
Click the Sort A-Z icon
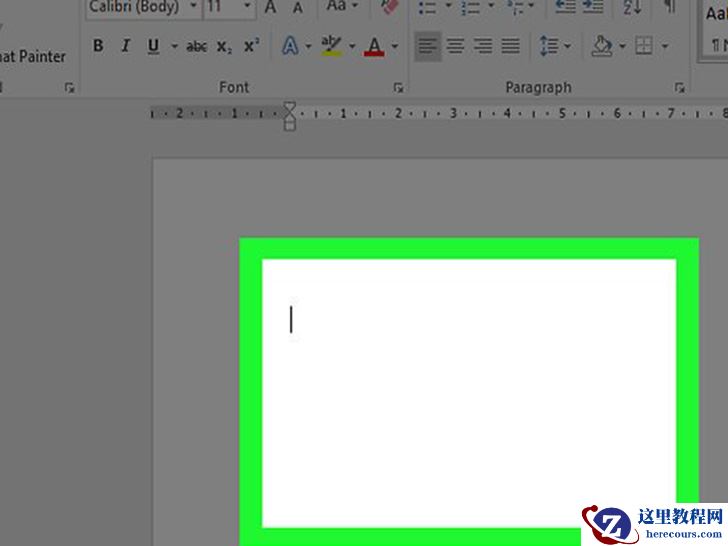click(x=632, y=7)
